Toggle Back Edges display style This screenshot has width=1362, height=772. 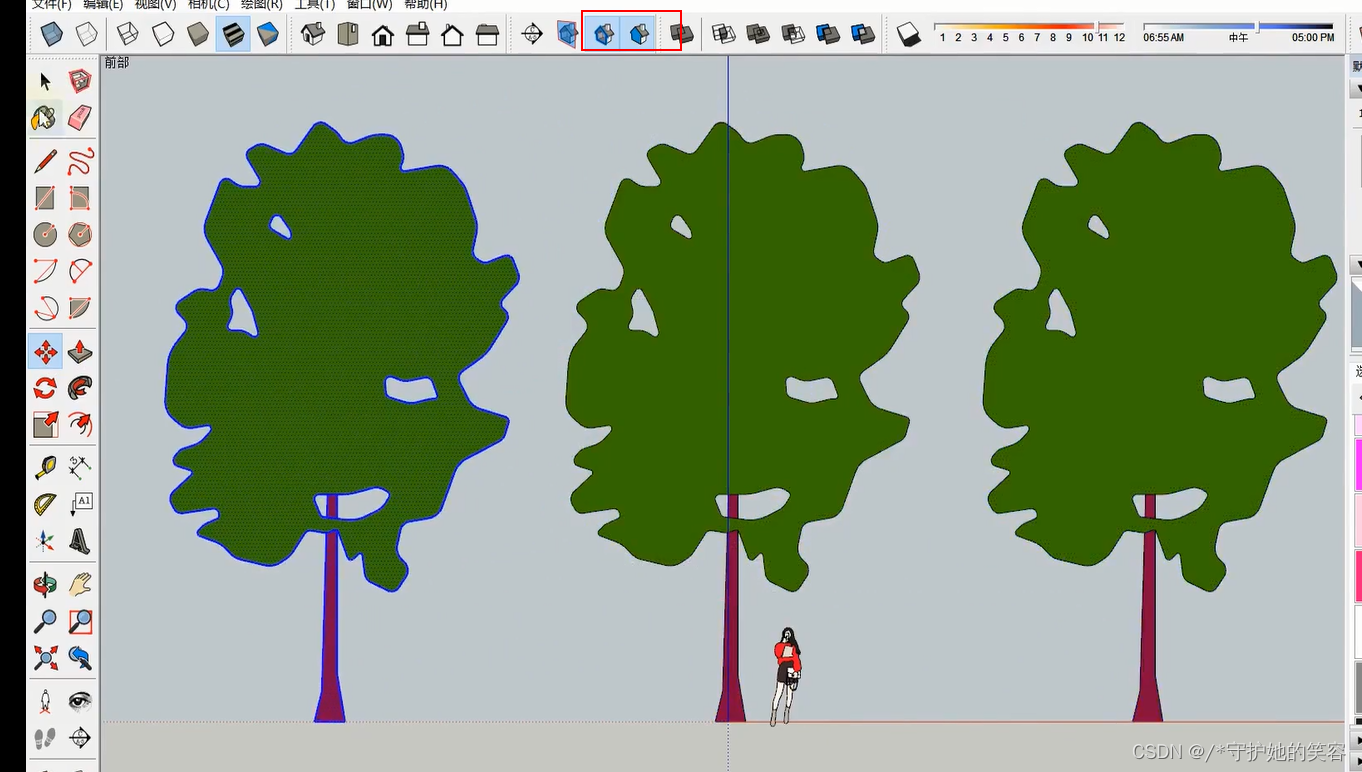click(87, 35)
